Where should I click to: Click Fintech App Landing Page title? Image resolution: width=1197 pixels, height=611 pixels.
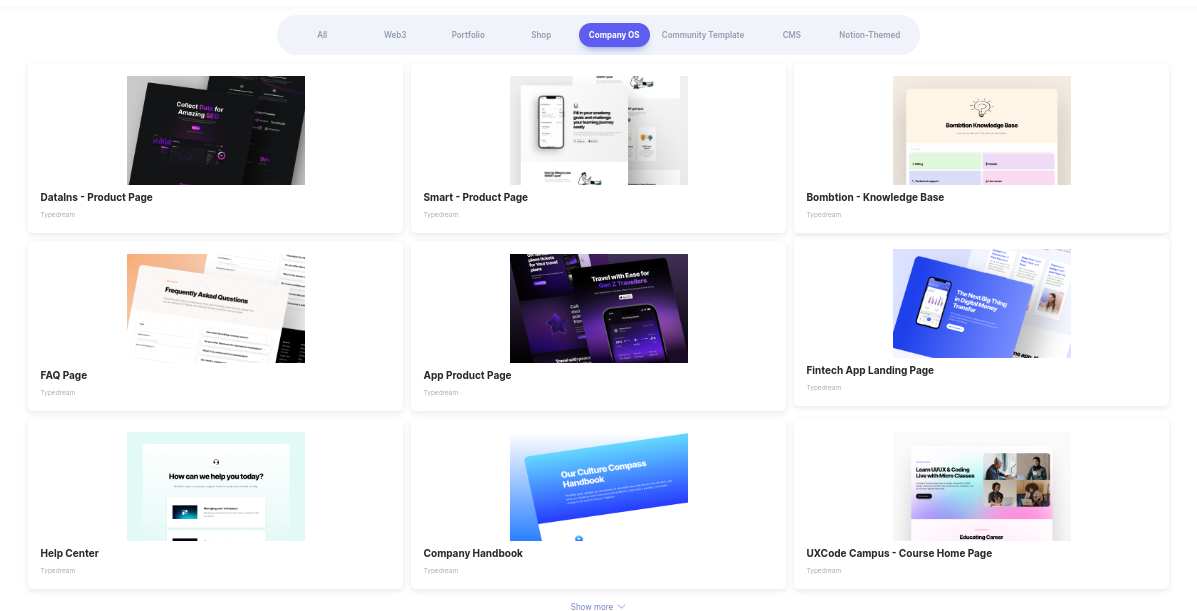point(870,370)
